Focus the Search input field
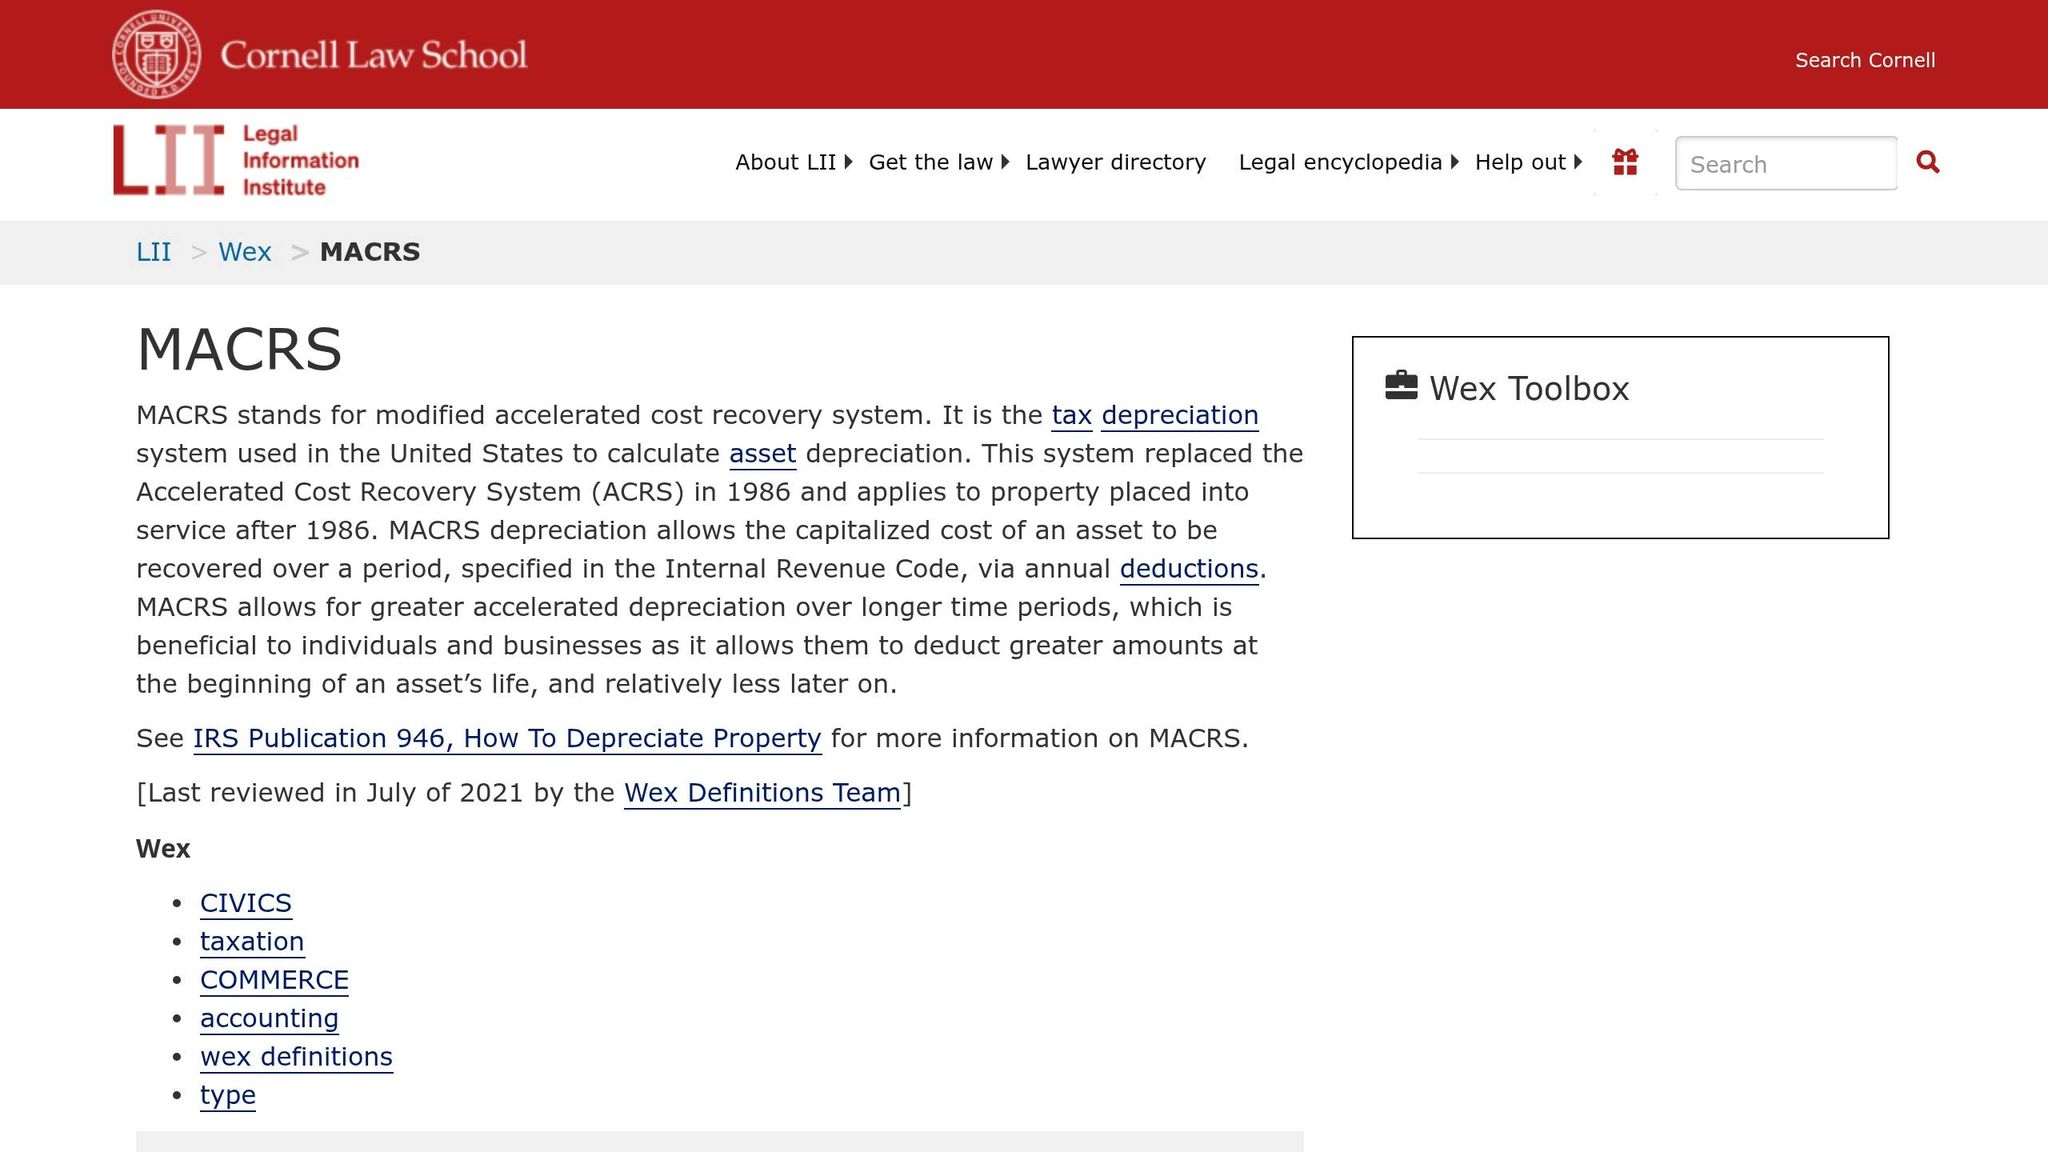The width and height of the screenshot is (2048, 1152). click(1786, 163)
